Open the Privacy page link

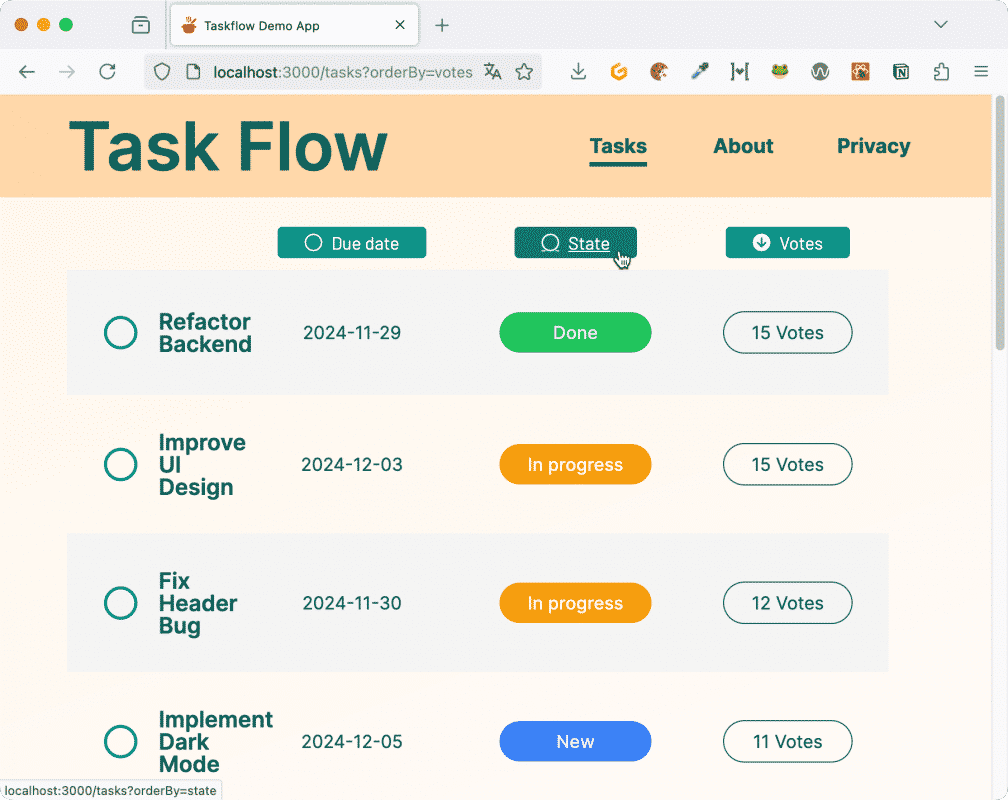[872, 146]
